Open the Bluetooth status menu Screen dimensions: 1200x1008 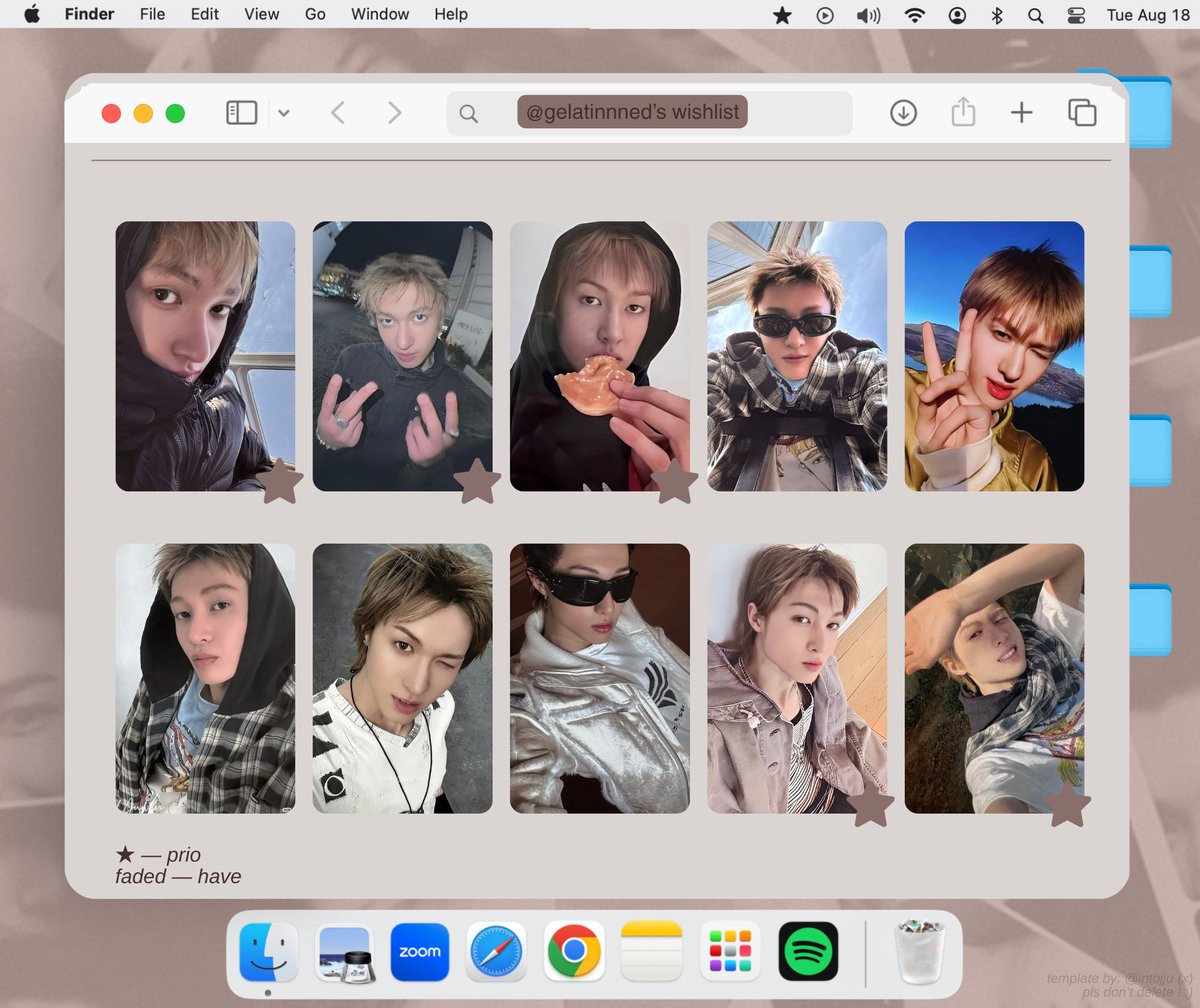pos(996,15)
